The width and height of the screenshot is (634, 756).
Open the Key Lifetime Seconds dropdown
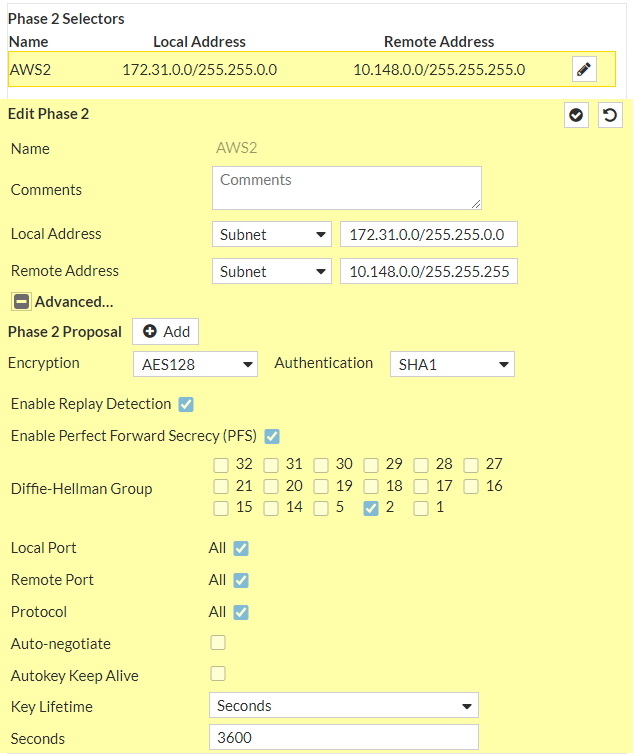coord(344,705)
